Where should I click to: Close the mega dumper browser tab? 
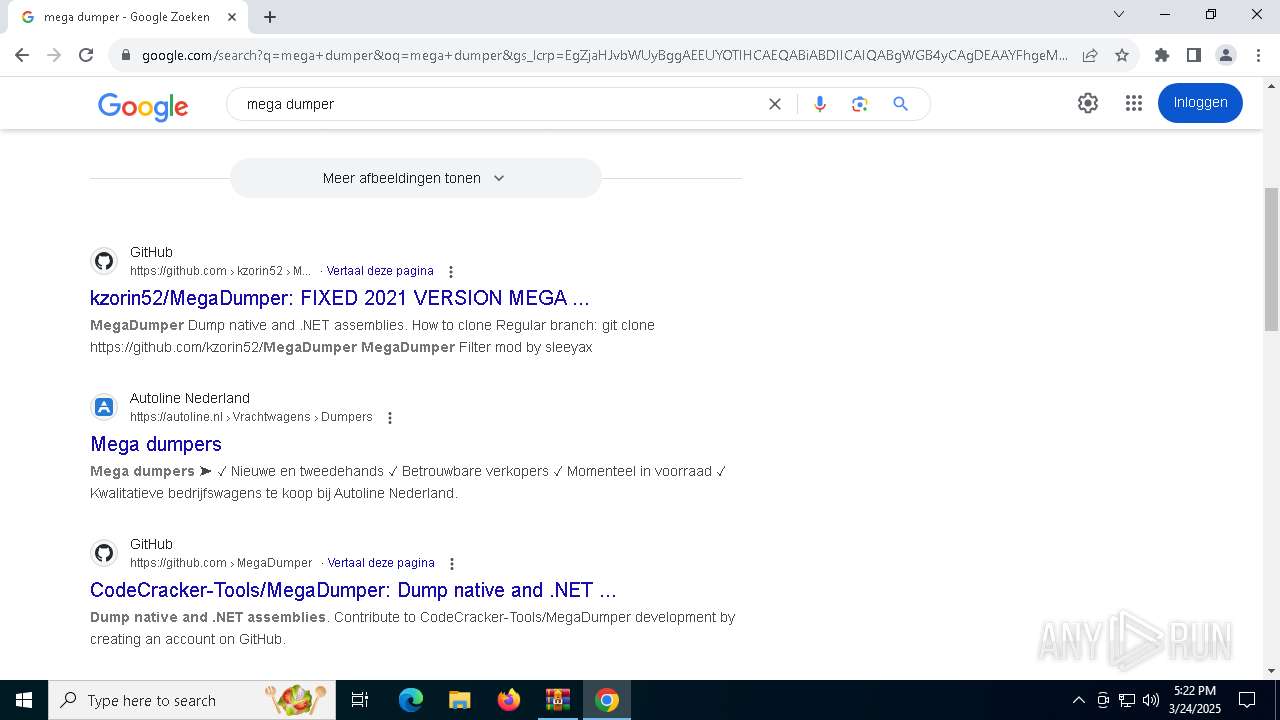click(232, 16)
